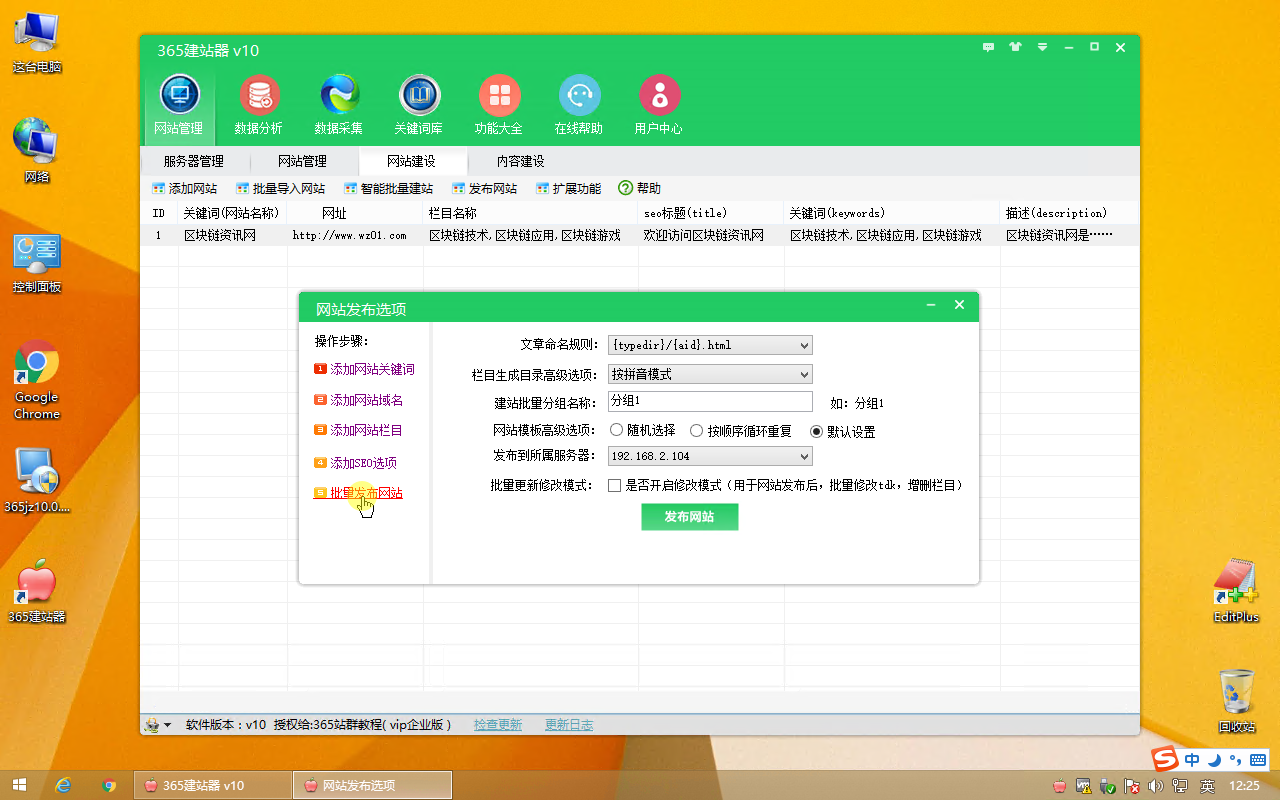The image size is (1280, 800).
Task: Open the EditPlus desktop shortcut
Action: (x=1236, y=590)
